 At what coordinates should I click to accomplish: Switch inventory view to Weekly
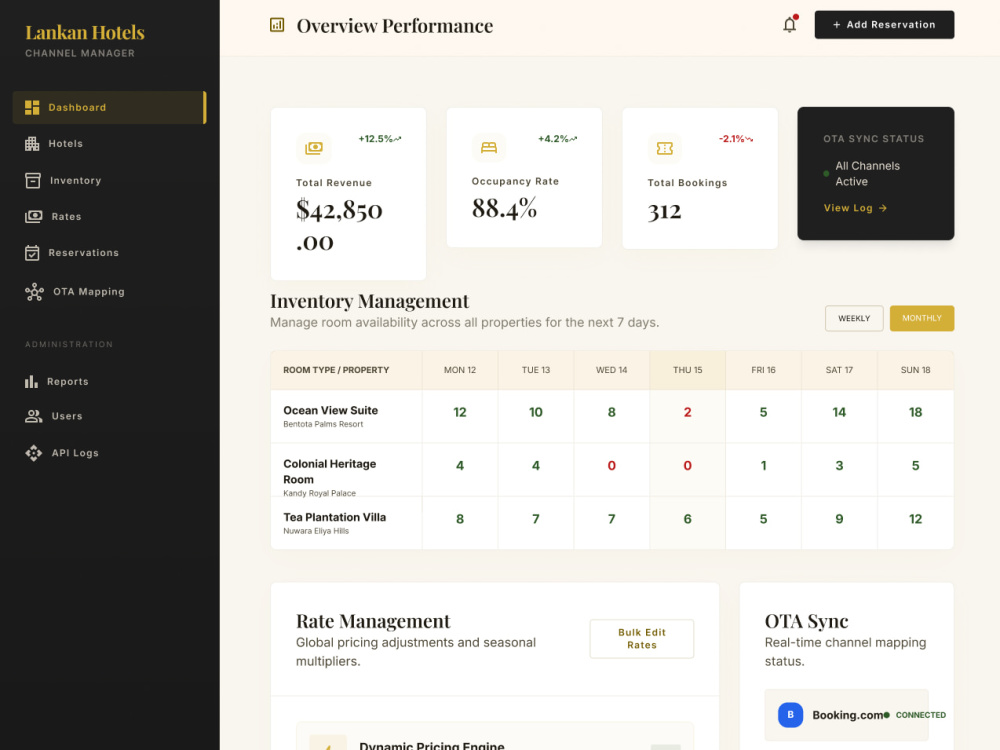click(x=854, y=318)
